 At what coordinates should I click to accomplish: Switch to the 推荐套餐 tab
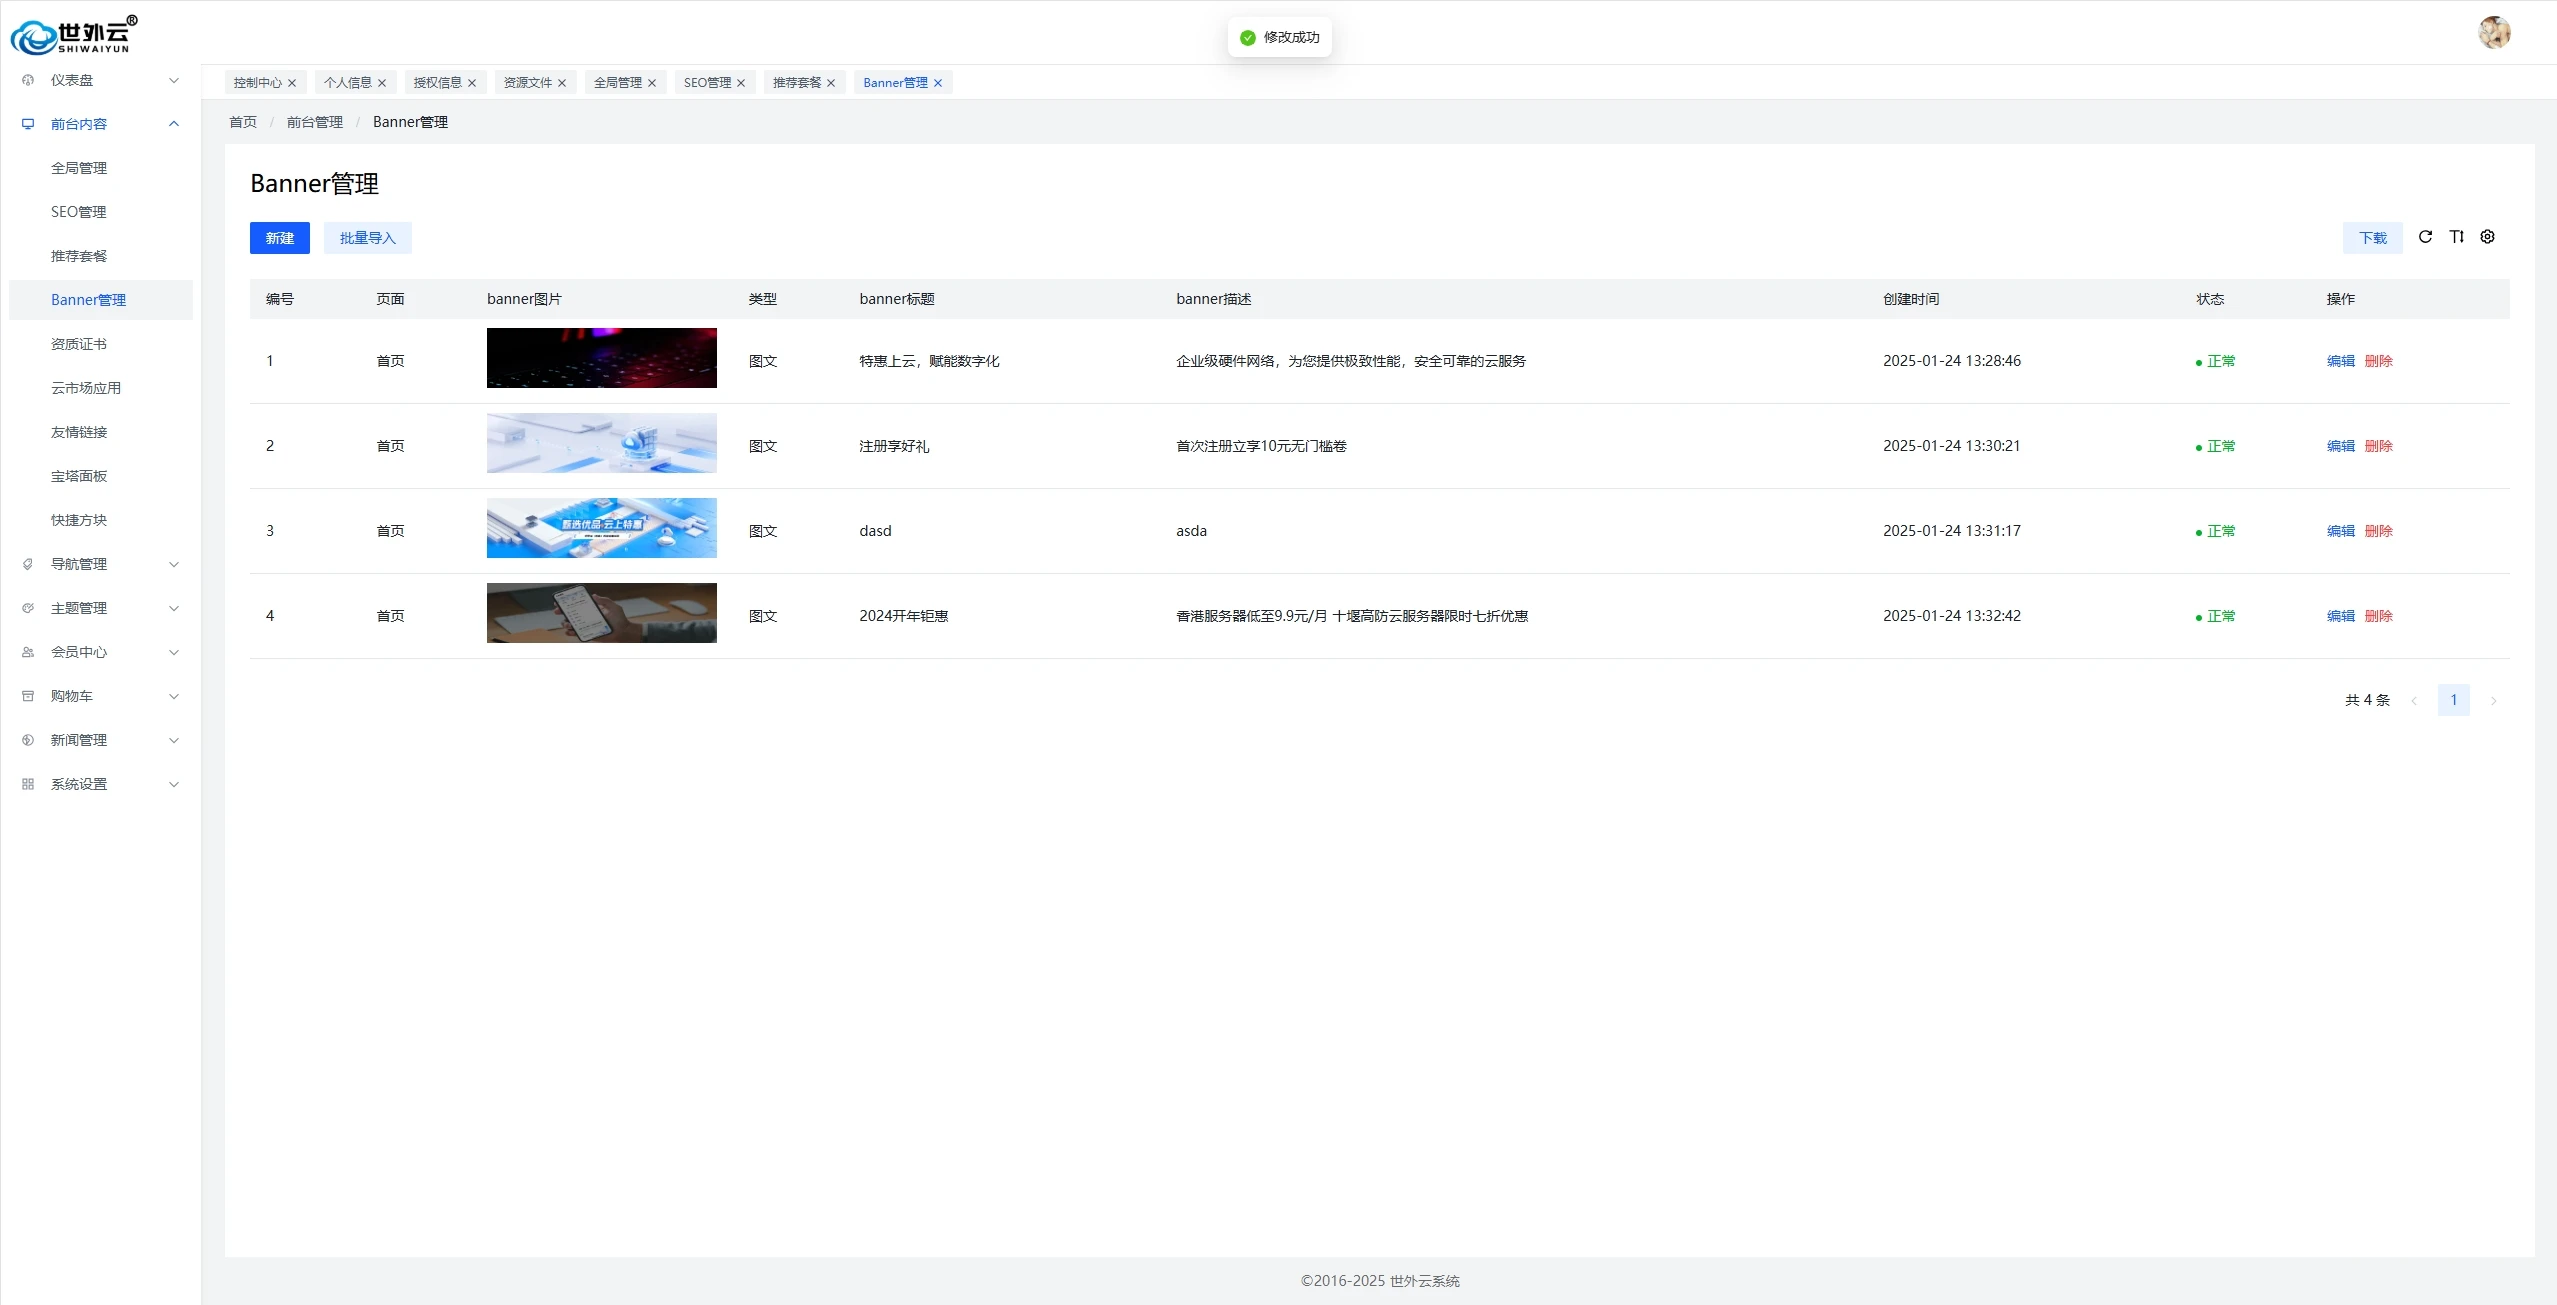tap(796, 83)
